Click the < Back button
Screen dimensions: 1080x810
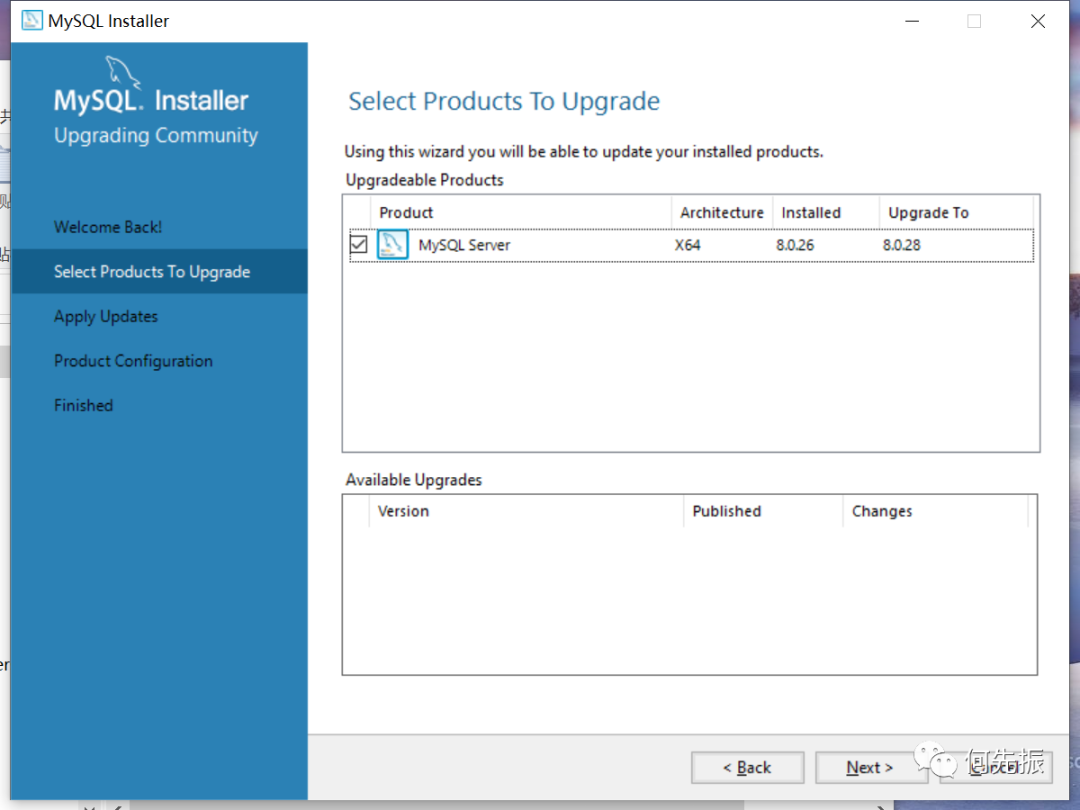[x=747, y=767]
